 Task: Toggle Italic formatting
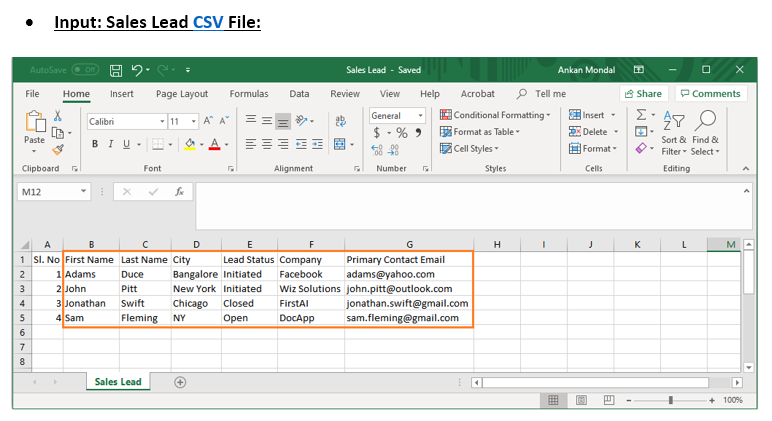pyautogui.click(x=110, y=144)
